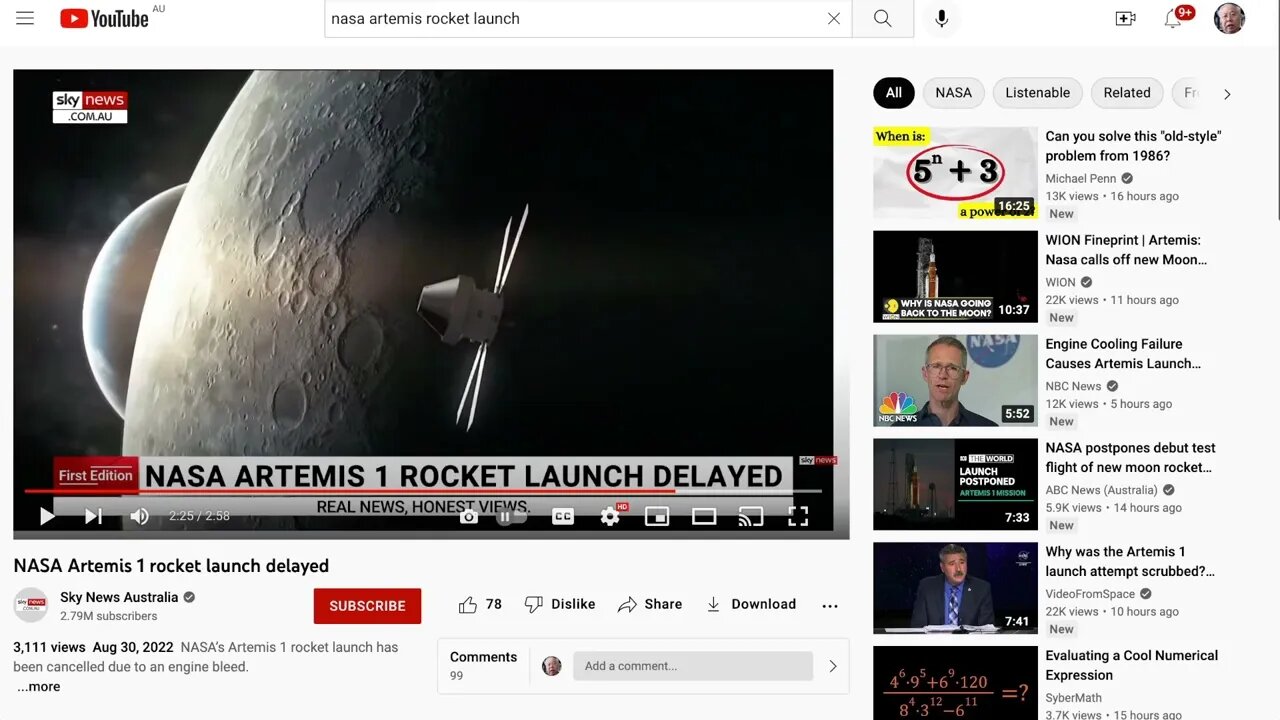Open the SyberMath numerical expression thumbnail

pyautogui.click(x=955, y=684)
